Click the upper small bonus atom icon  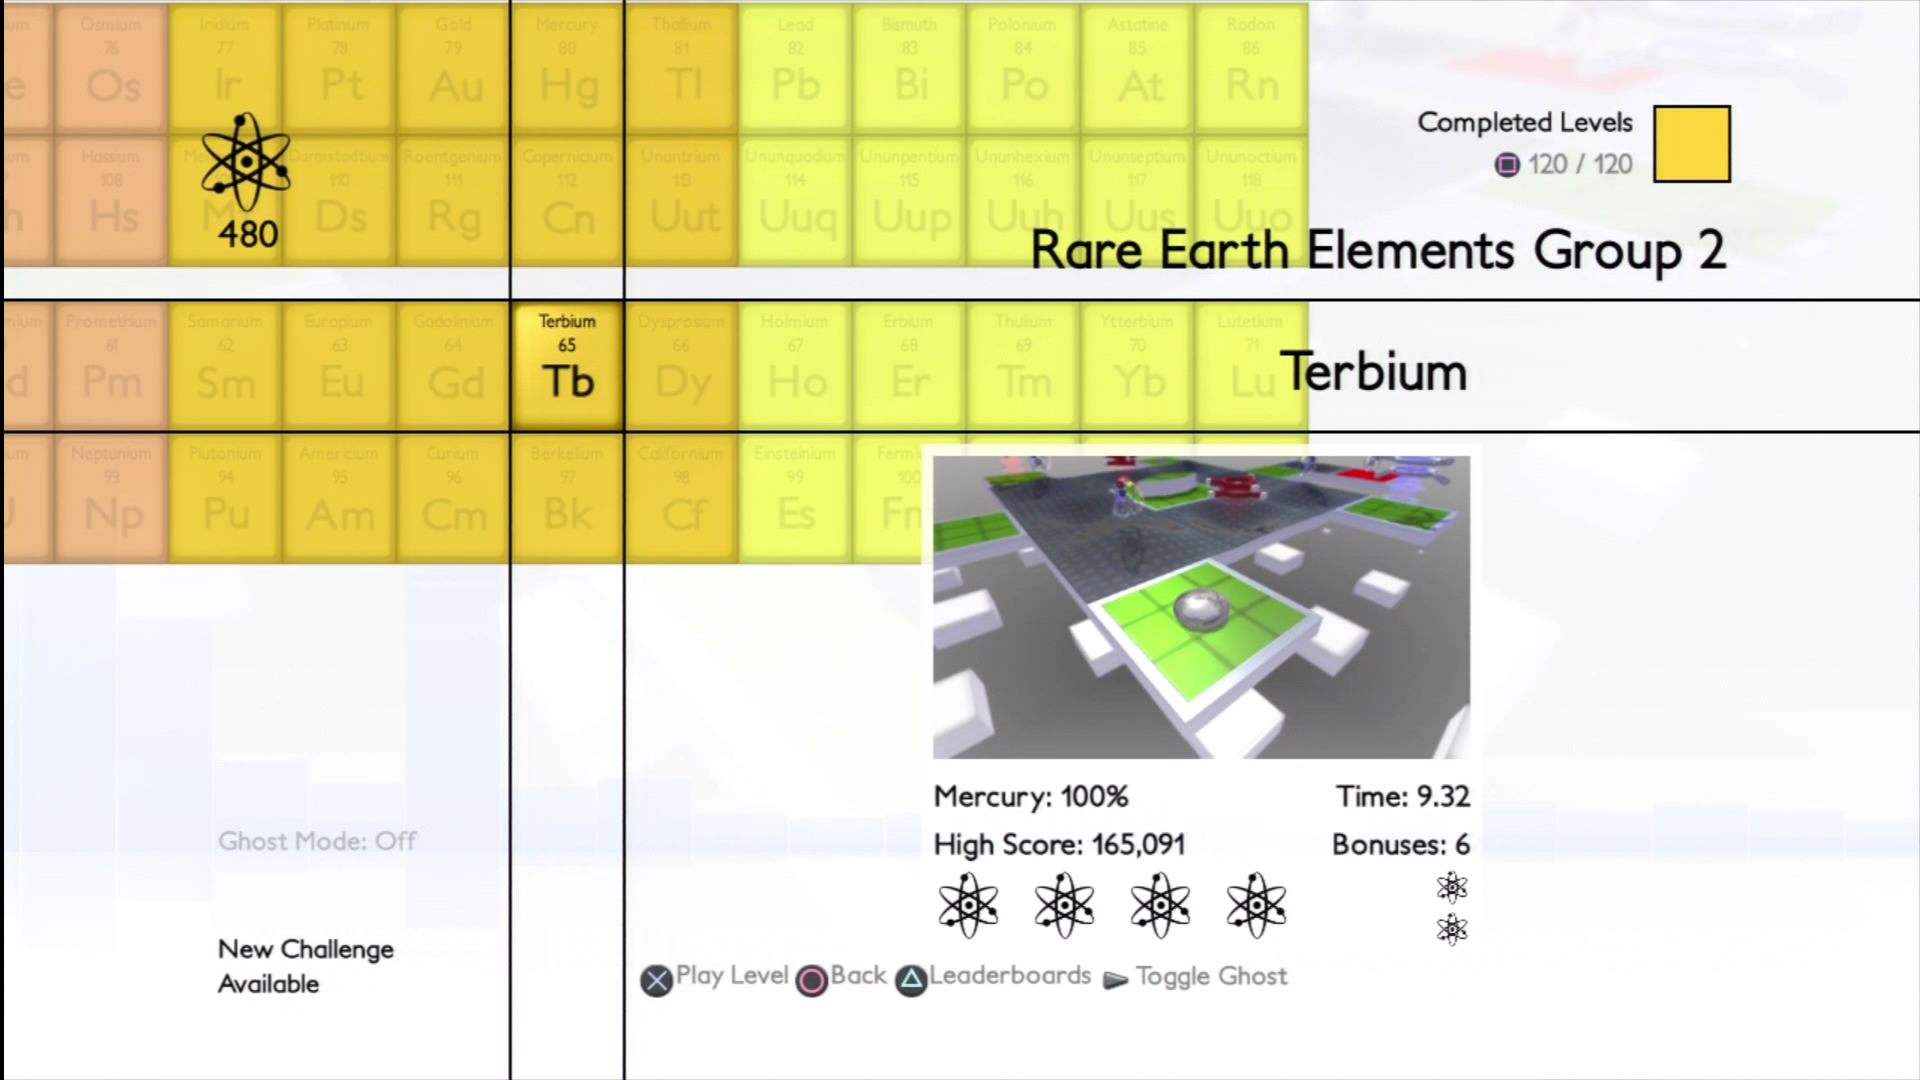[1451, 887]
